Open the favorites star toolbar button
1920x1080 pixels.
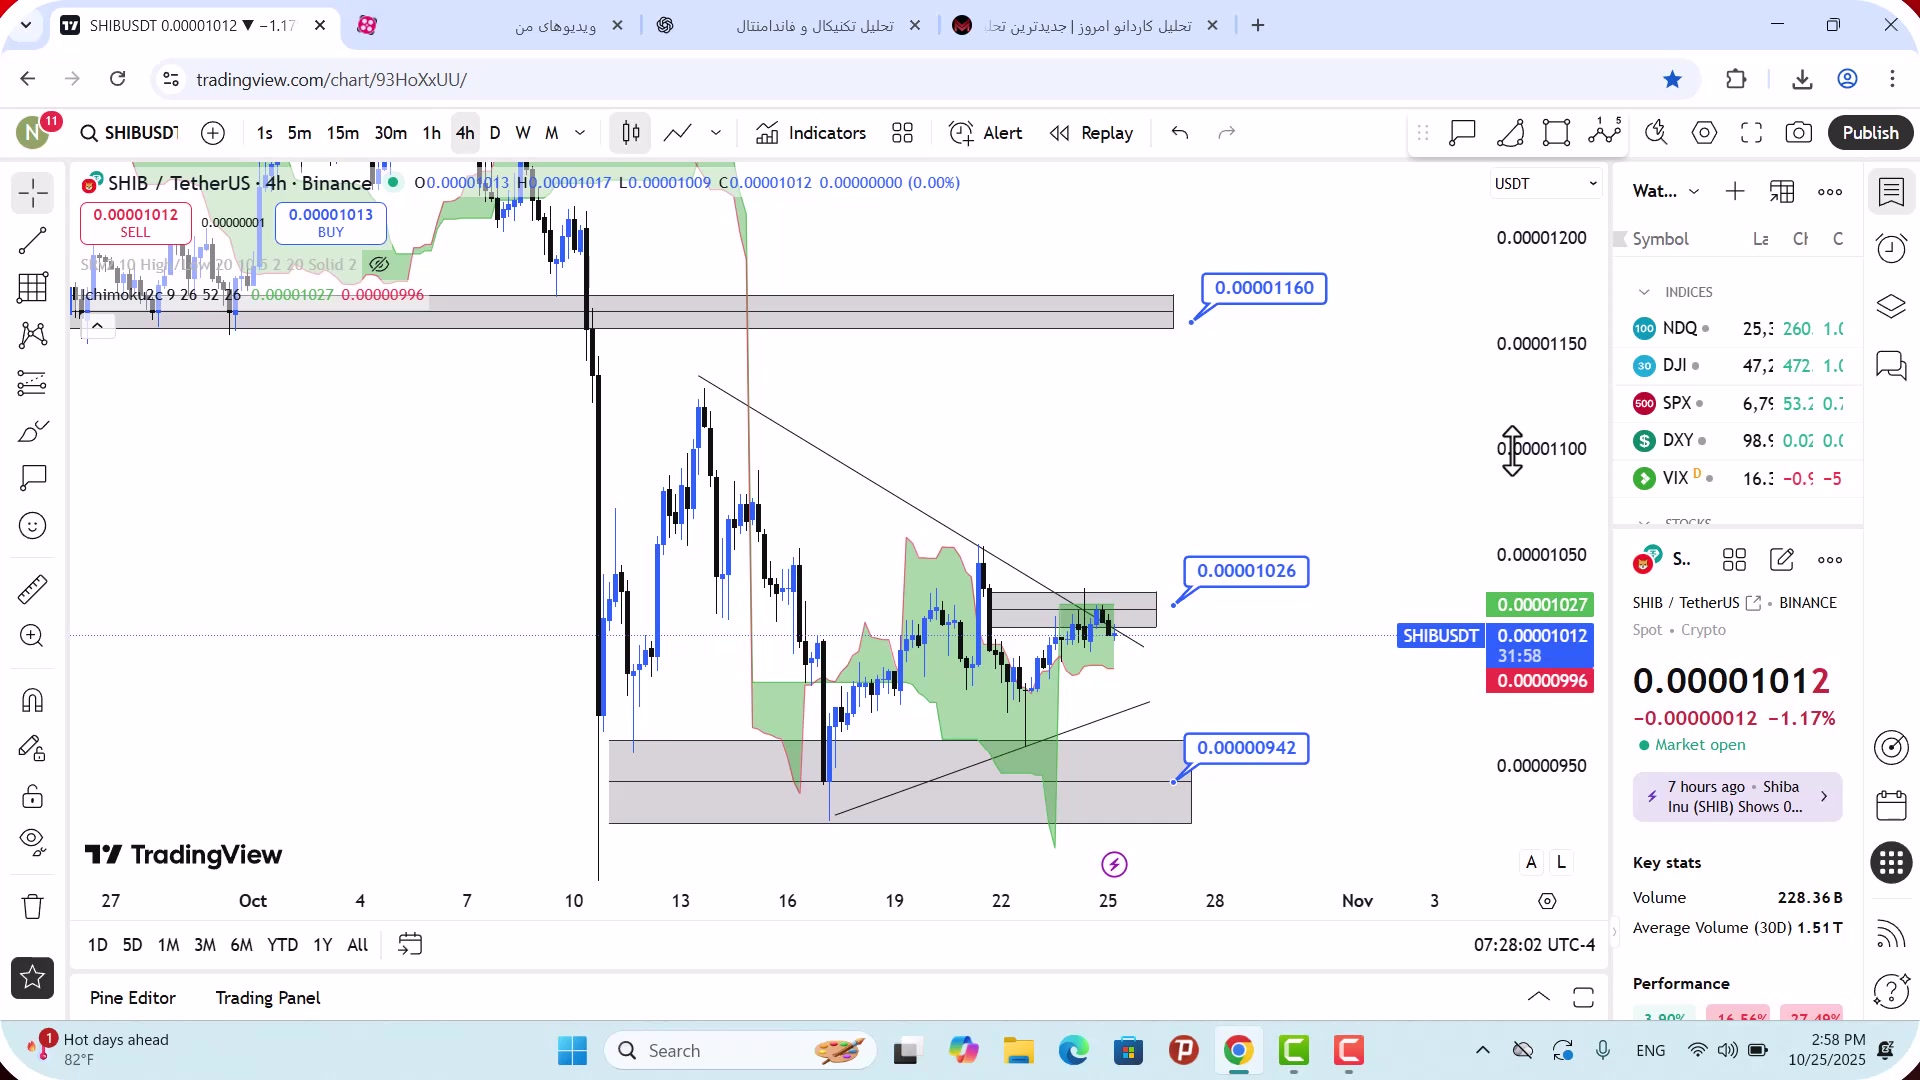[33, 978]
